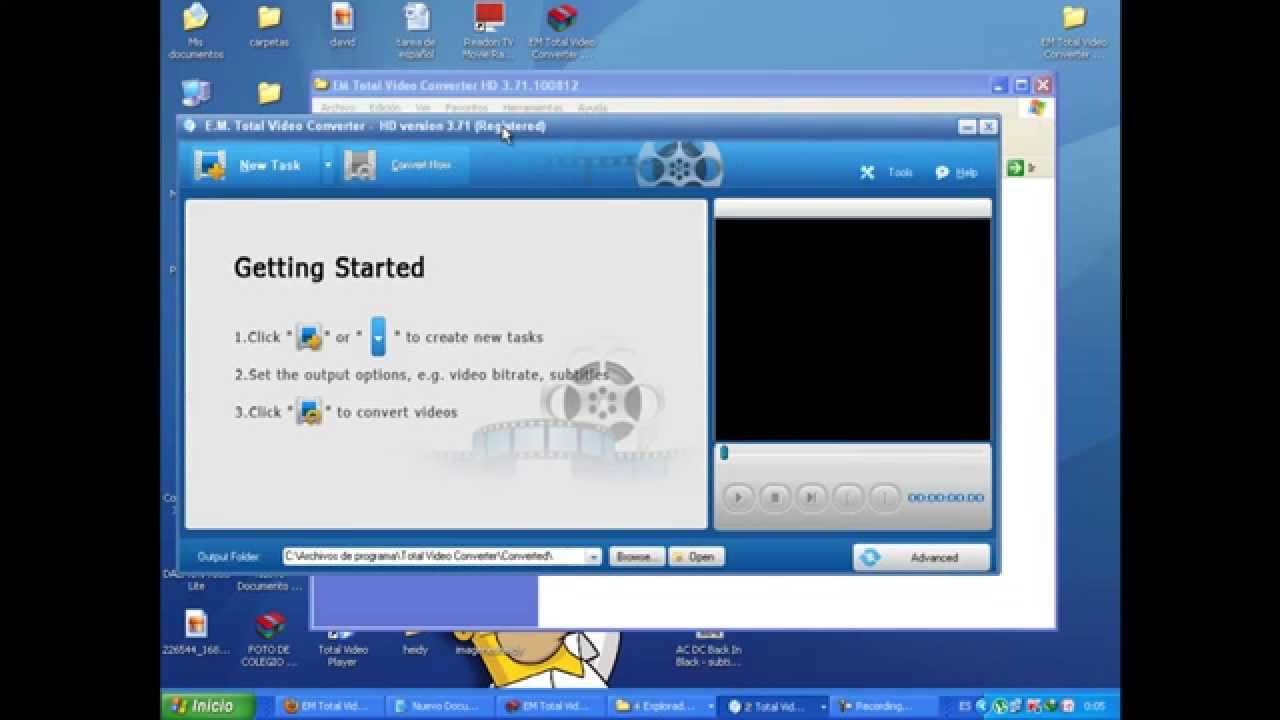The width and height of the screenshot is (1280, 720).
Task: Click the fifth round preview control button
Action: coord(884,497)
